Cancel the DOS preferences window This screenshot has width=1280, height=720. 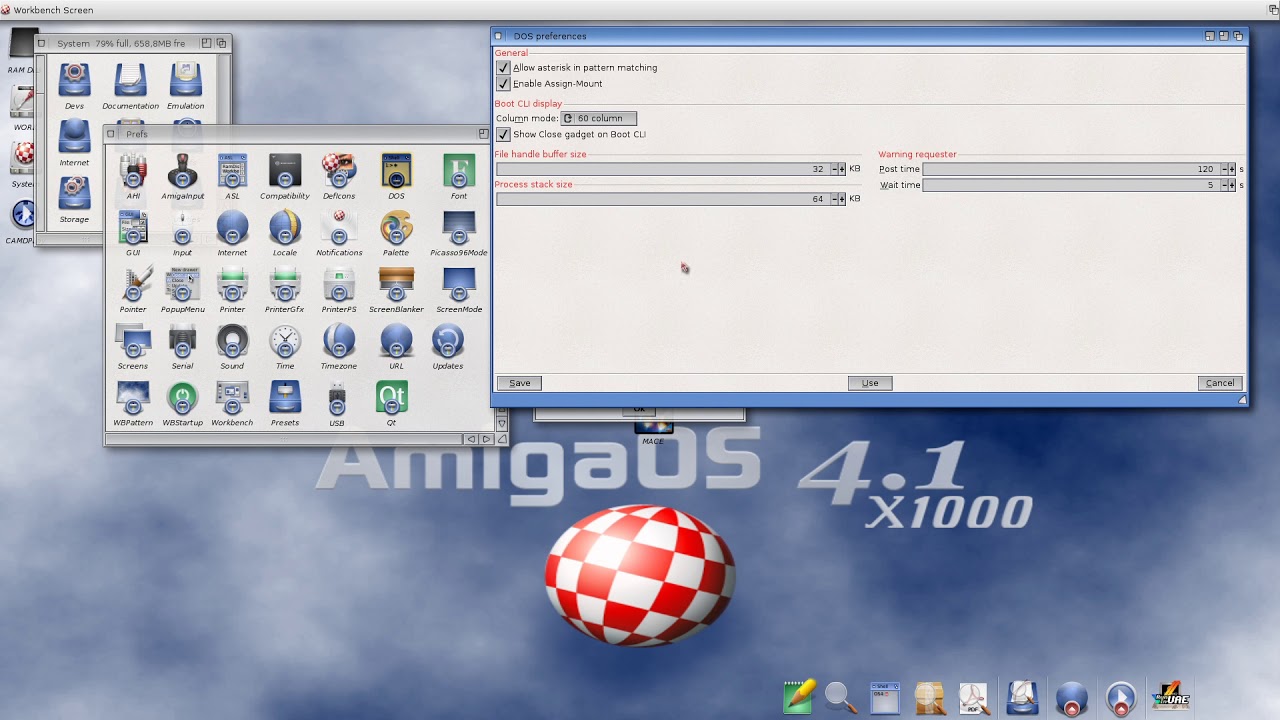pyautogui.click(x=1220, y=383)
